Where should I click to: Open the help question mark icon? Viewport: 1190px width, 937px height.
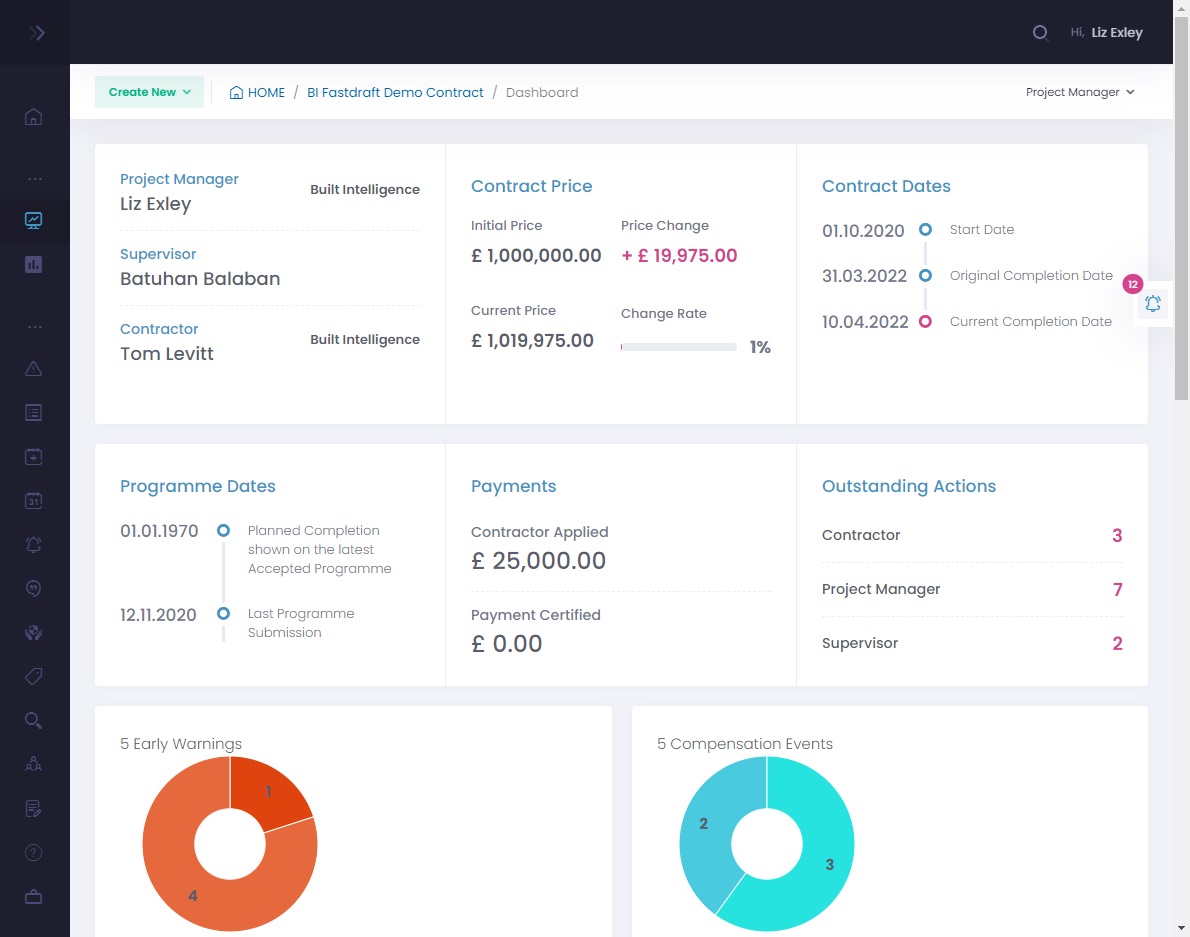coord(33,852)
